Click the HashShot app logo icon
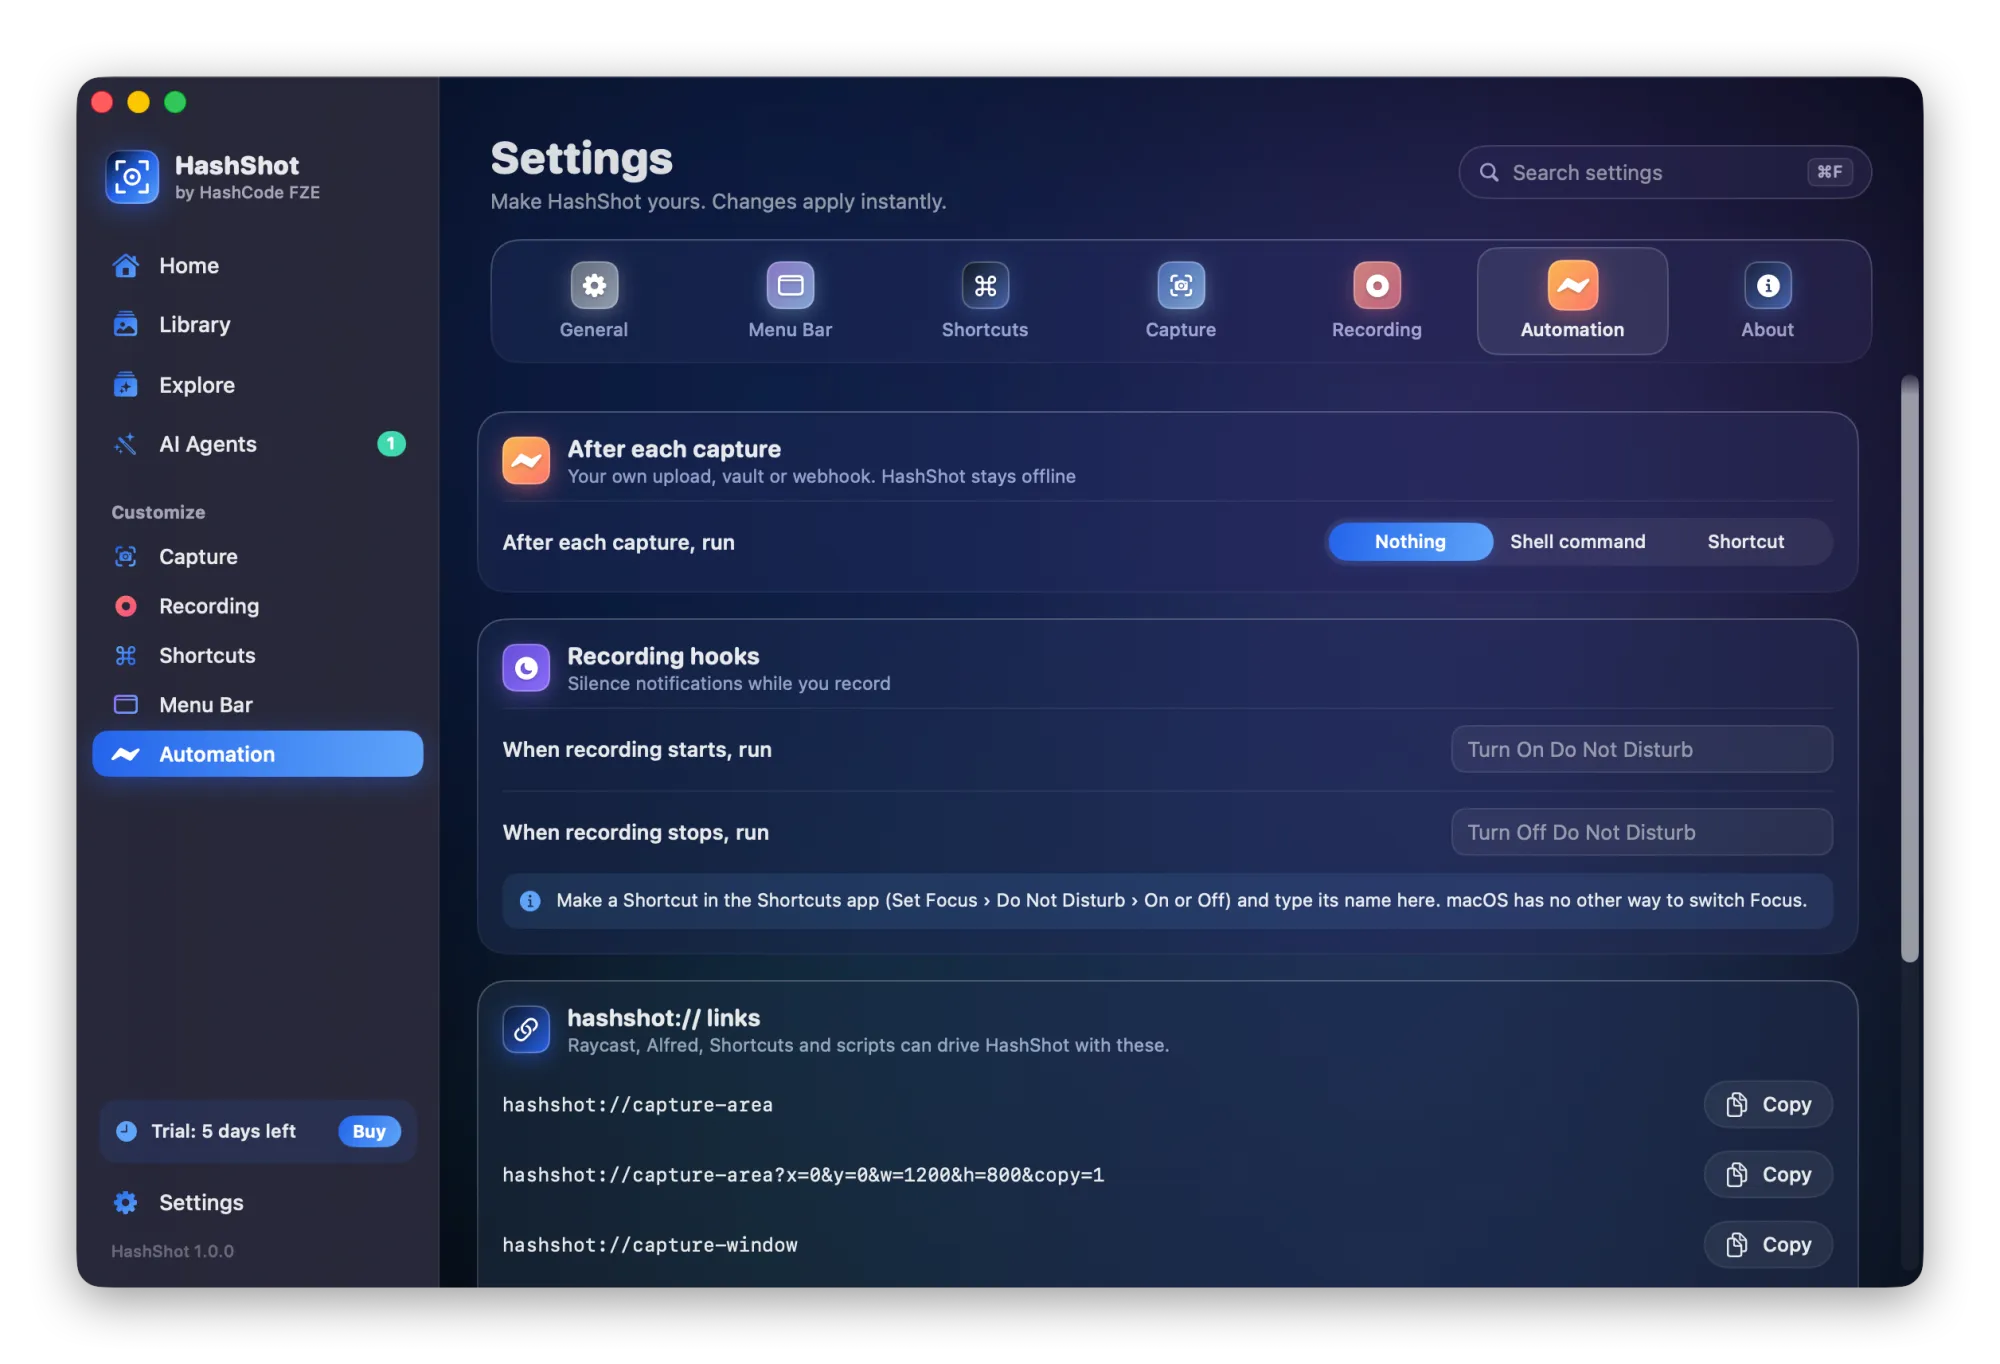 coord(132,177)
